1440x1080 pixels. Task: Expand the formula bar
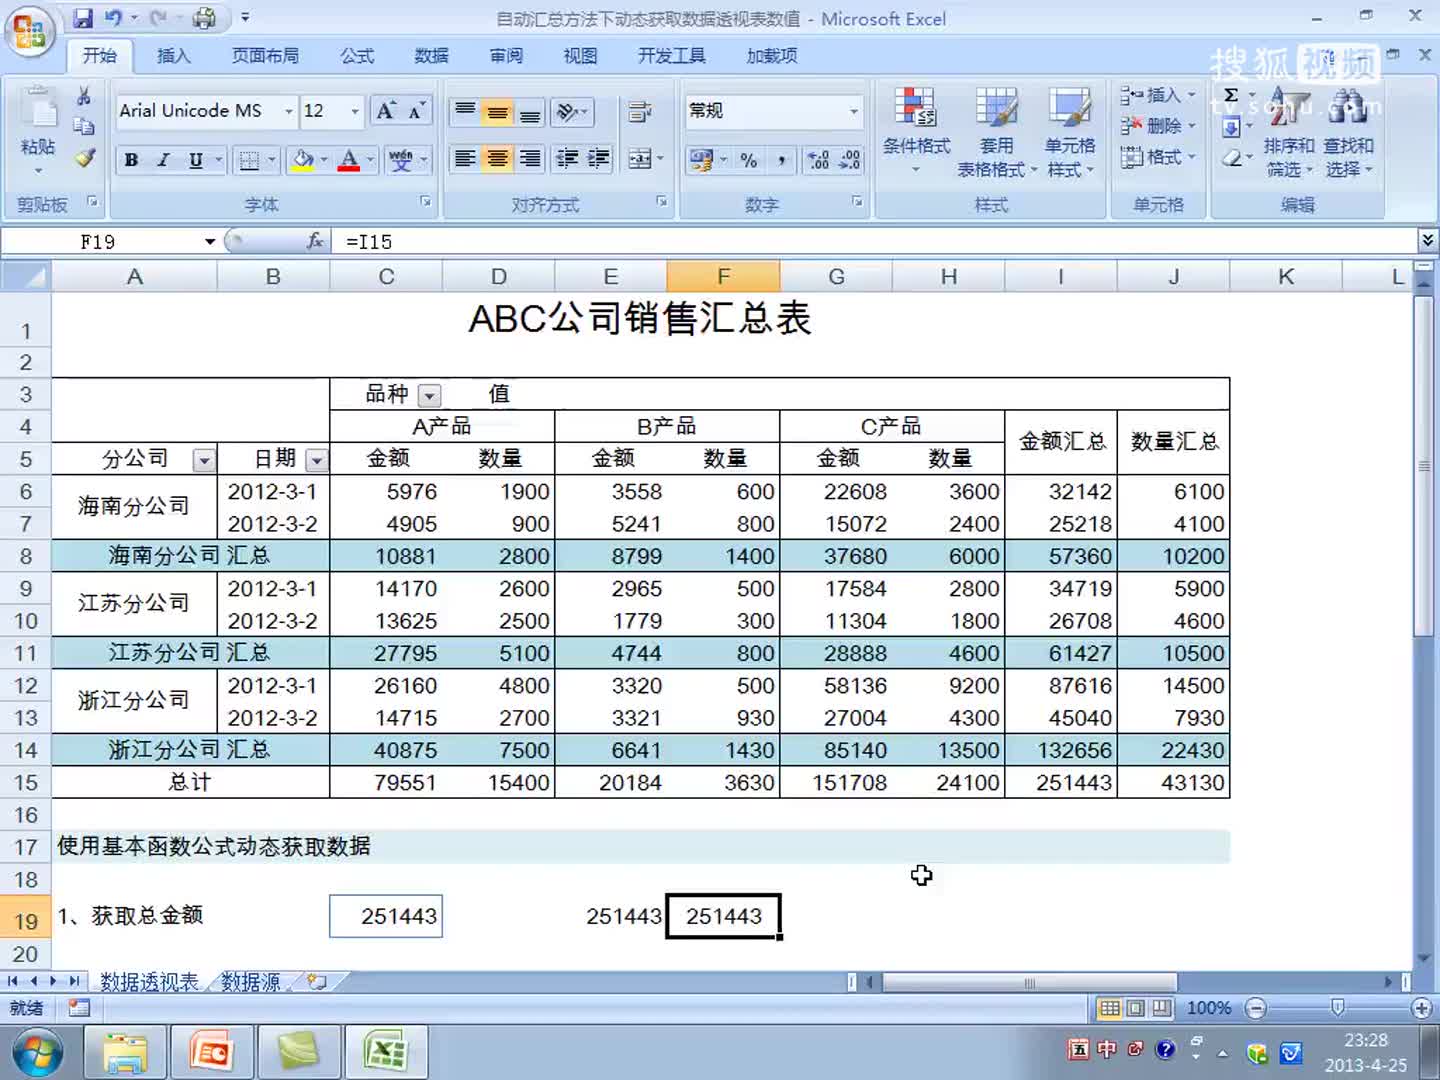pyautogui.click(x=1428, y=240)
